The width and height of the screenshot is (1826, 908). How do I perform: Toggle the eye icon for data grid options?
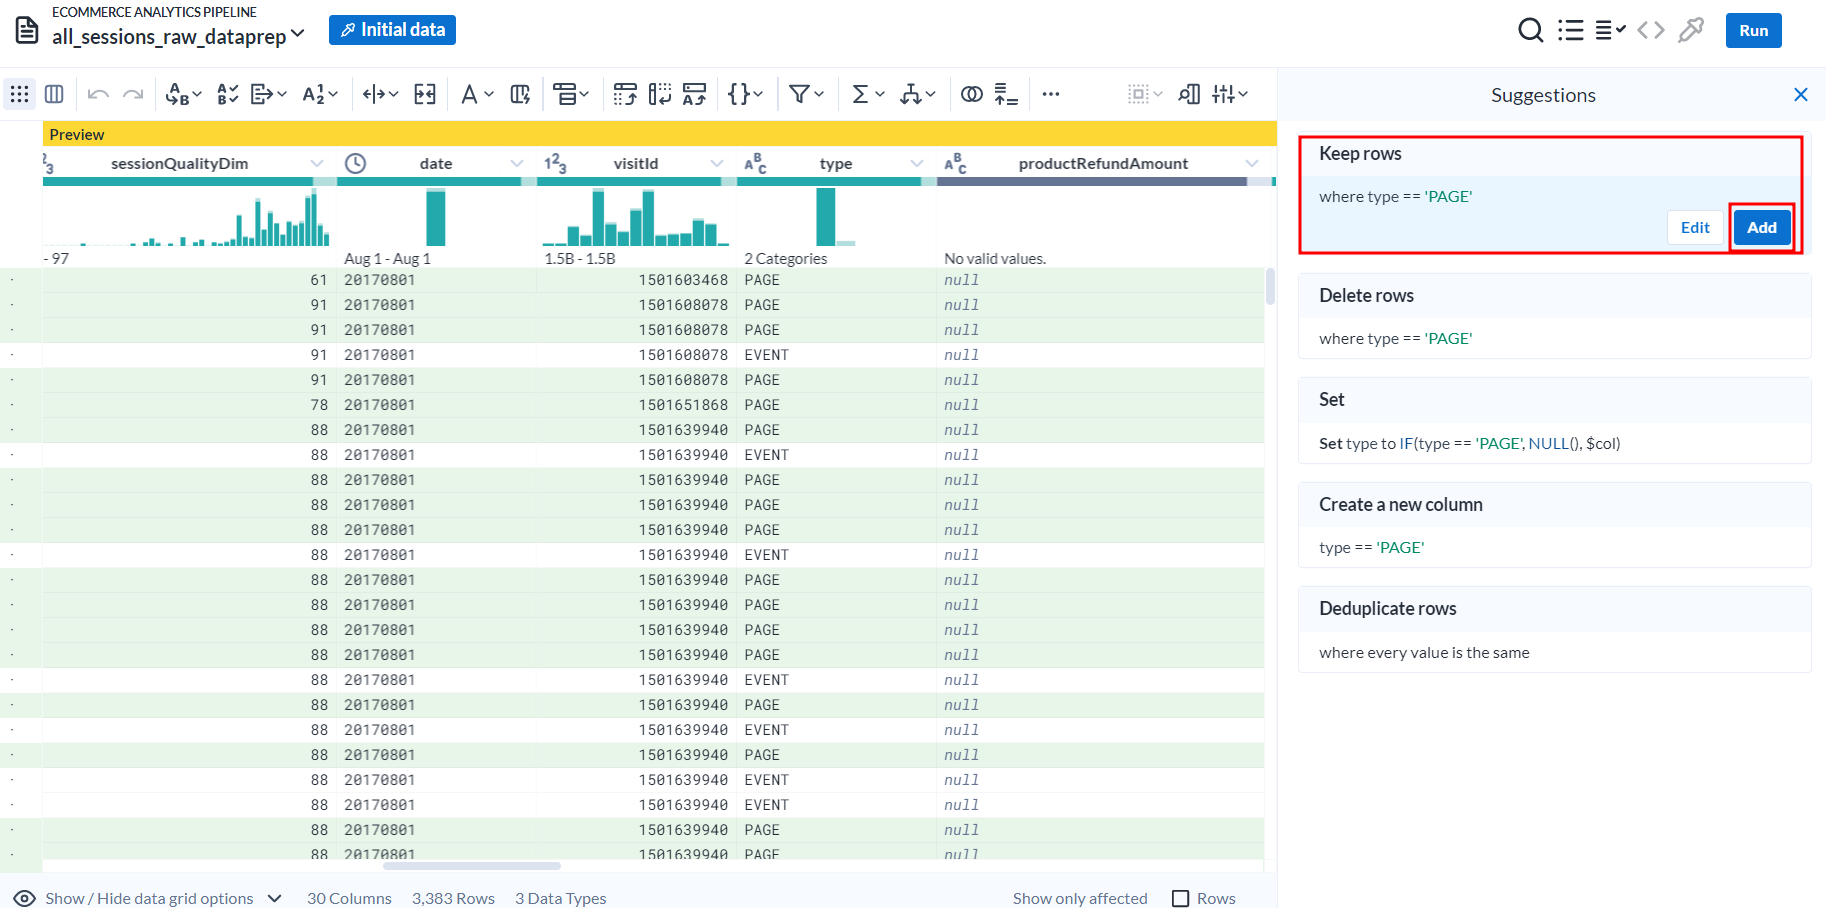point(25,898)
